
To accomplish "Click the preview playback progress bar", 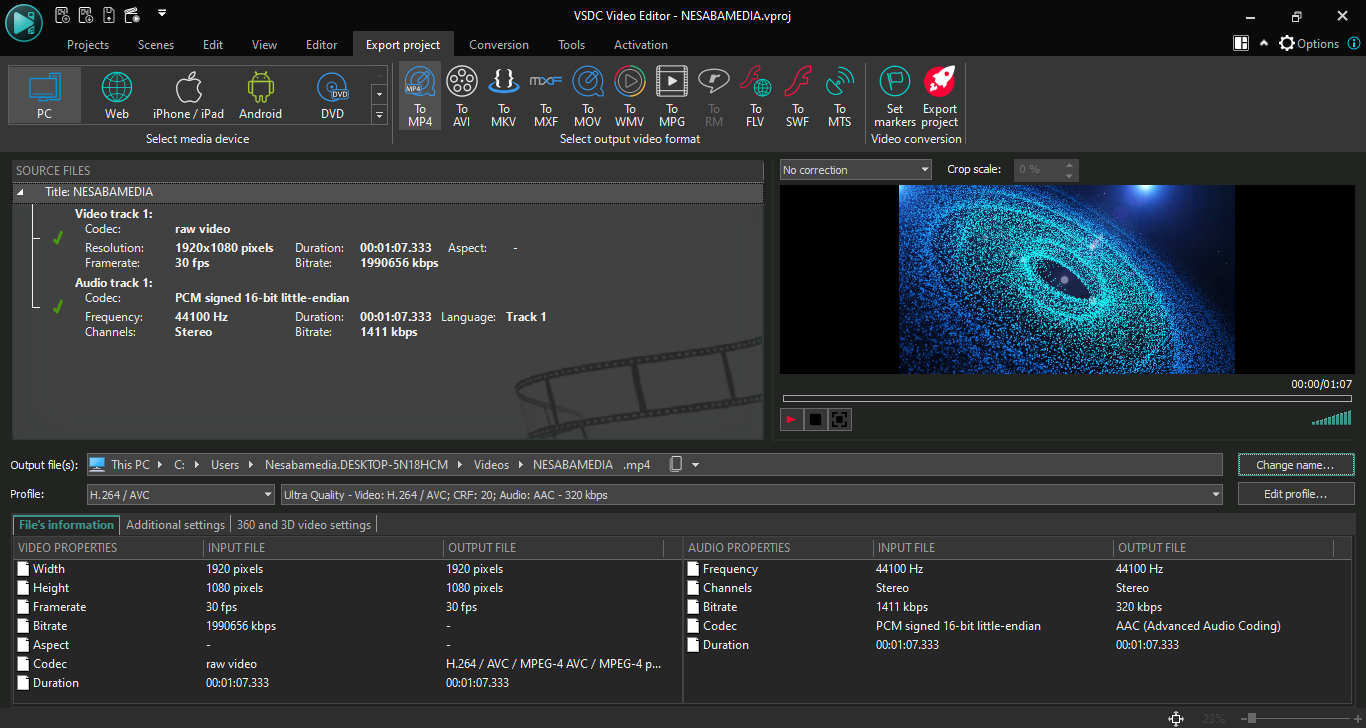I will (1066, 398).
